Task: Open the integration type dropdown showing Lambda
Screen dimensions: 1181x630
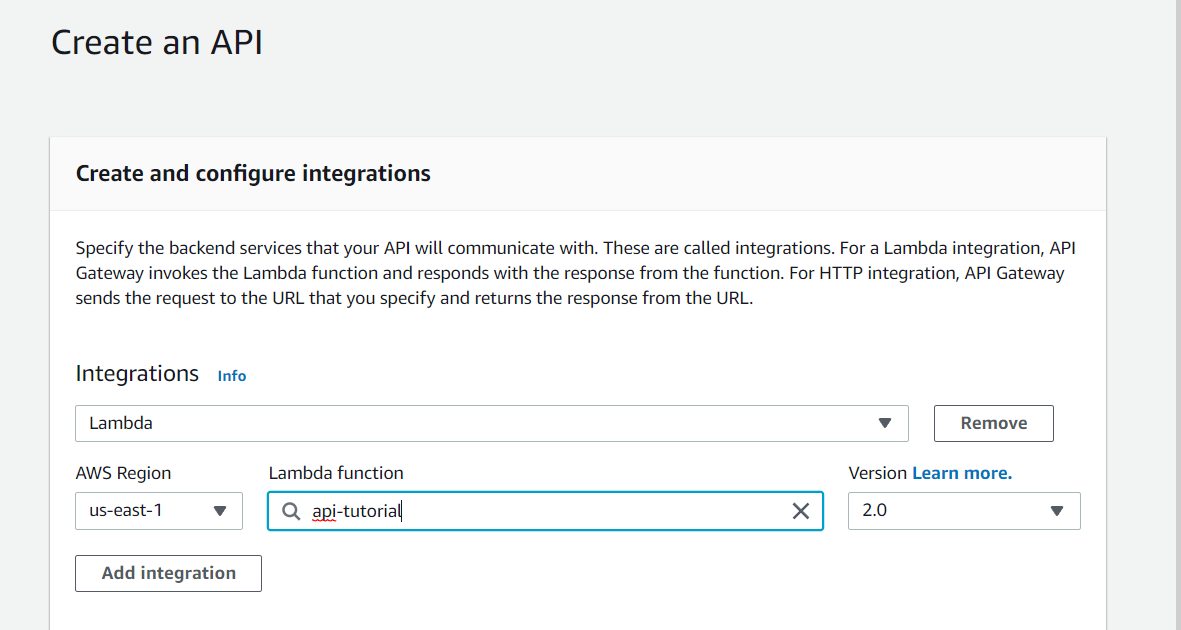Action: click(x=491, y=423)
